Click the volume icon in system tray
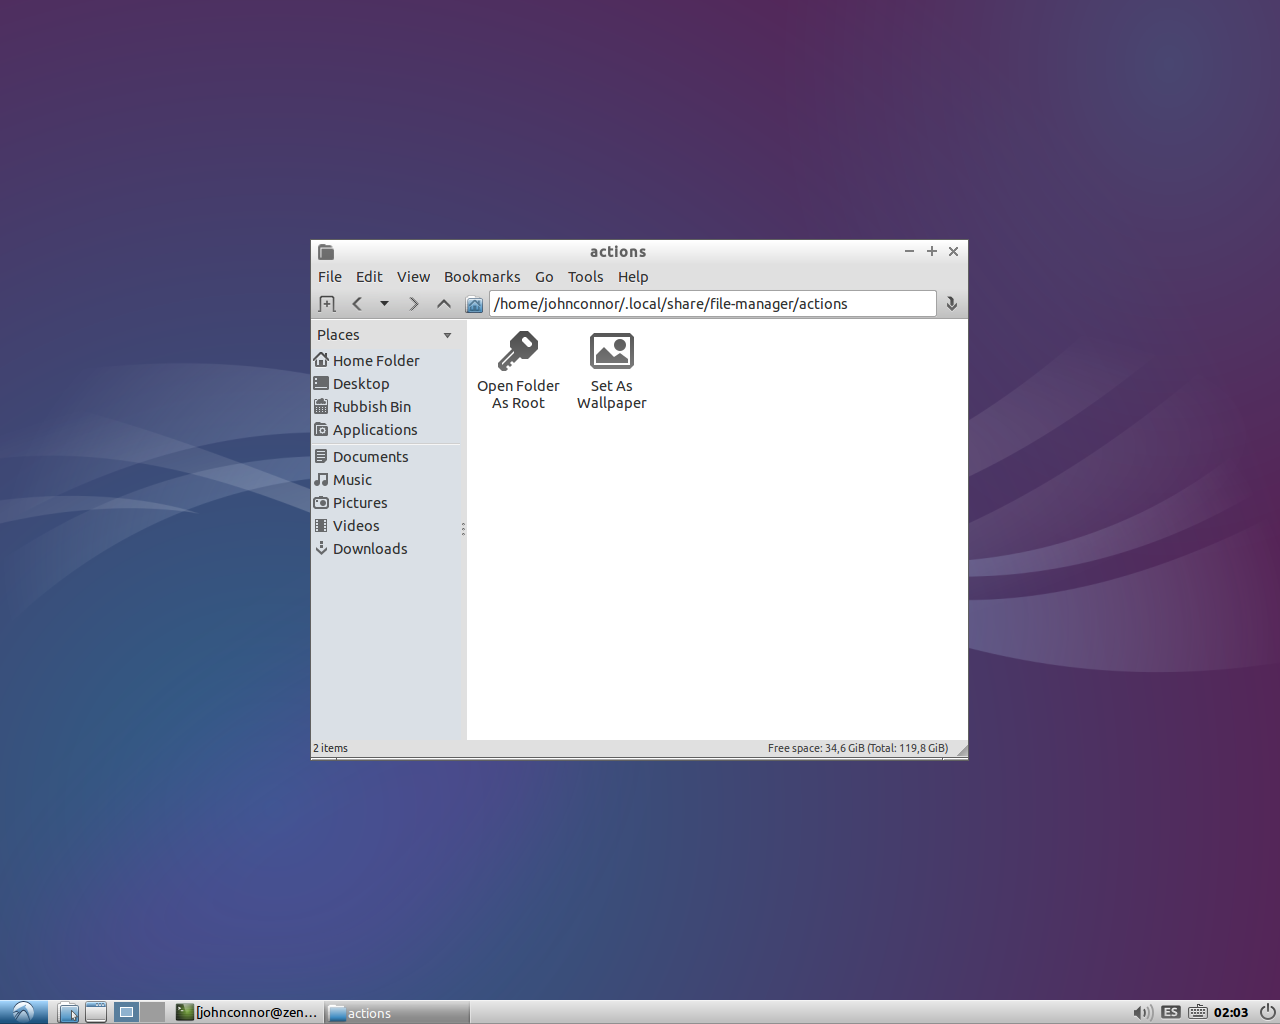 pyautogui.click(x=1142, y=1012)
